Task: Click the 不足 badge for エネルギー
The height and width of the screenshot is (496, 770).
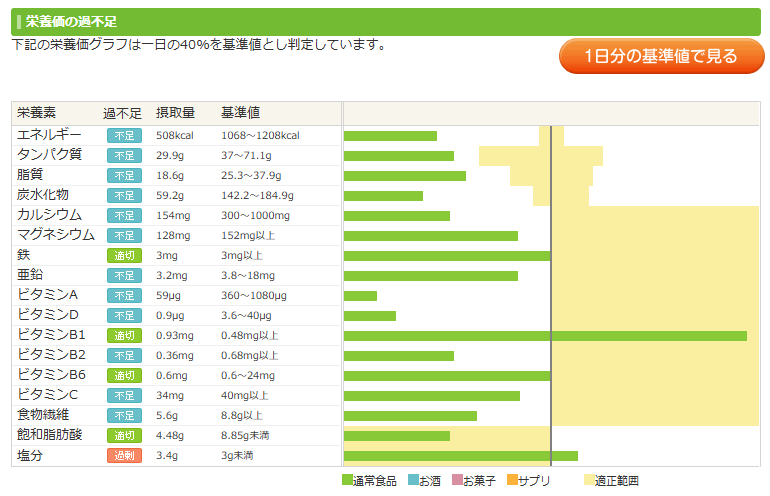Action: [124, 136]
